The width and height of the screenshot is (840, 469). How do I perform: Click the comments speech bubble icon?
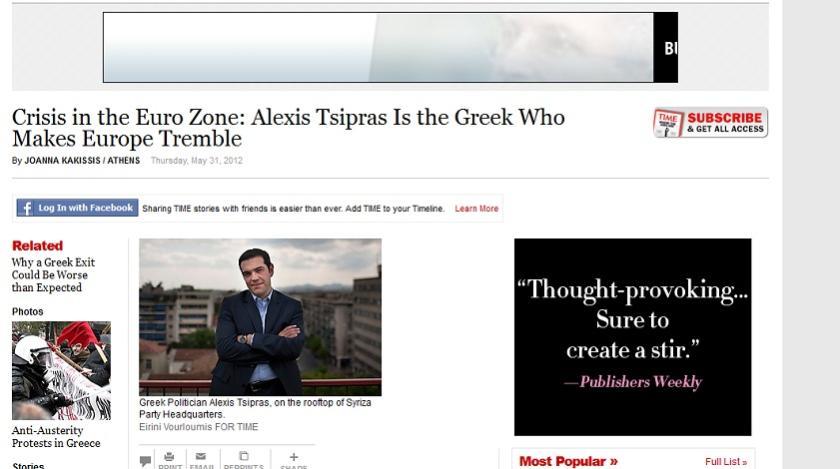point(146,461)
